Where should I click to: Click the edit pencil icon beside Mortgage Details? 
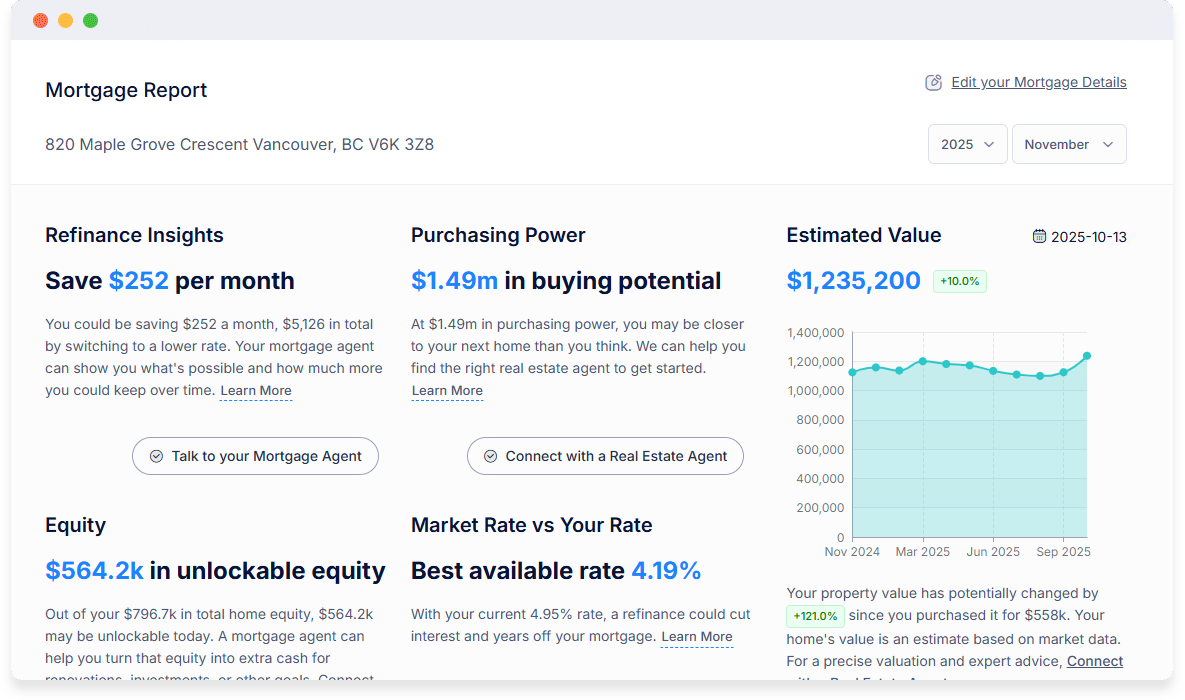[x=934, y=83]
